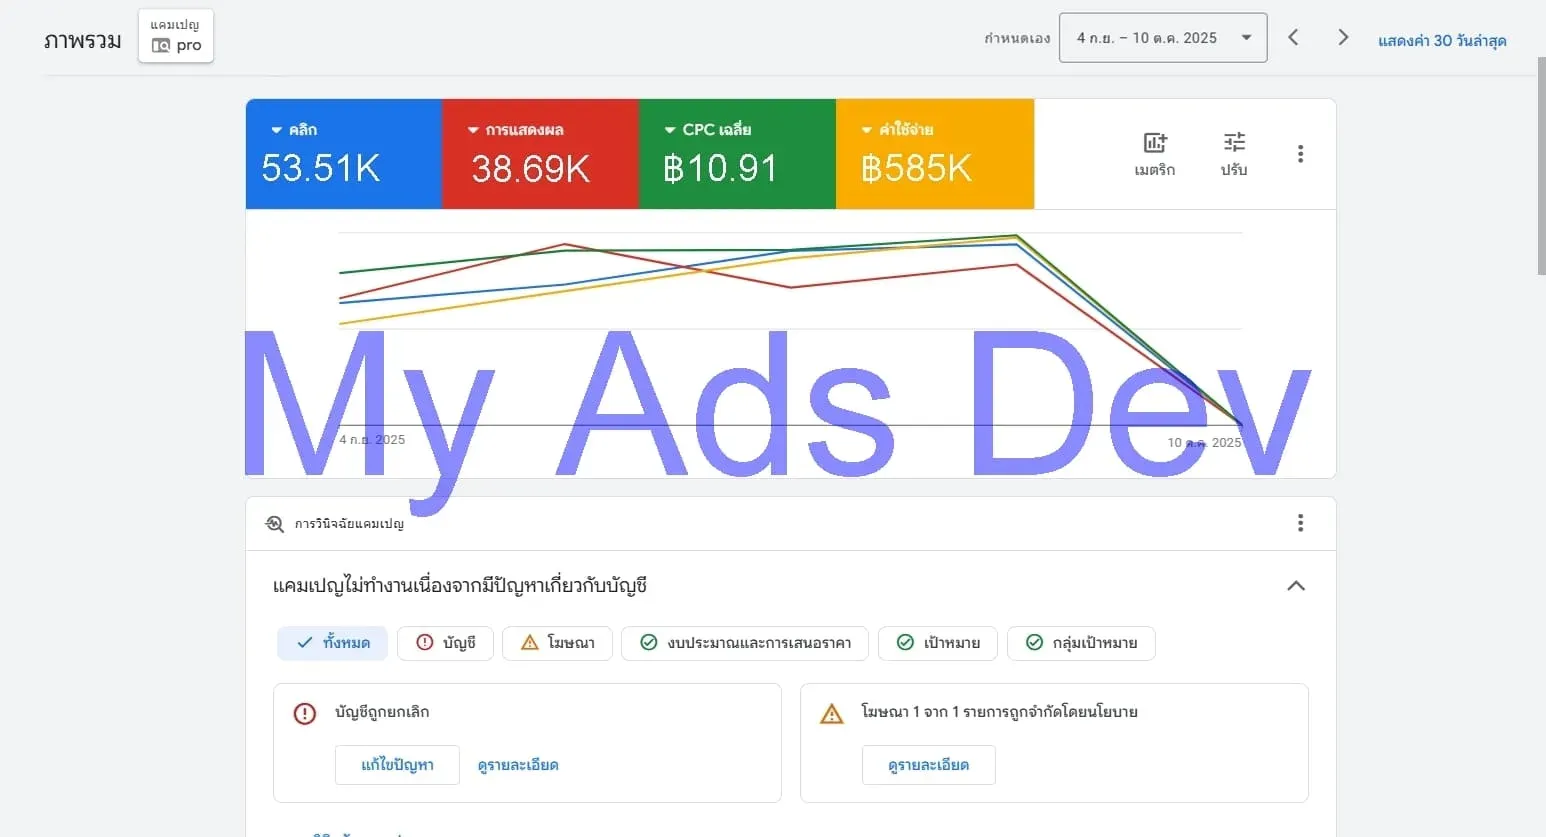Viewport: 1546px width, 837px height.
Task: Click the แก้ไขปัญหา button
Action: click(x=397, y=764)
